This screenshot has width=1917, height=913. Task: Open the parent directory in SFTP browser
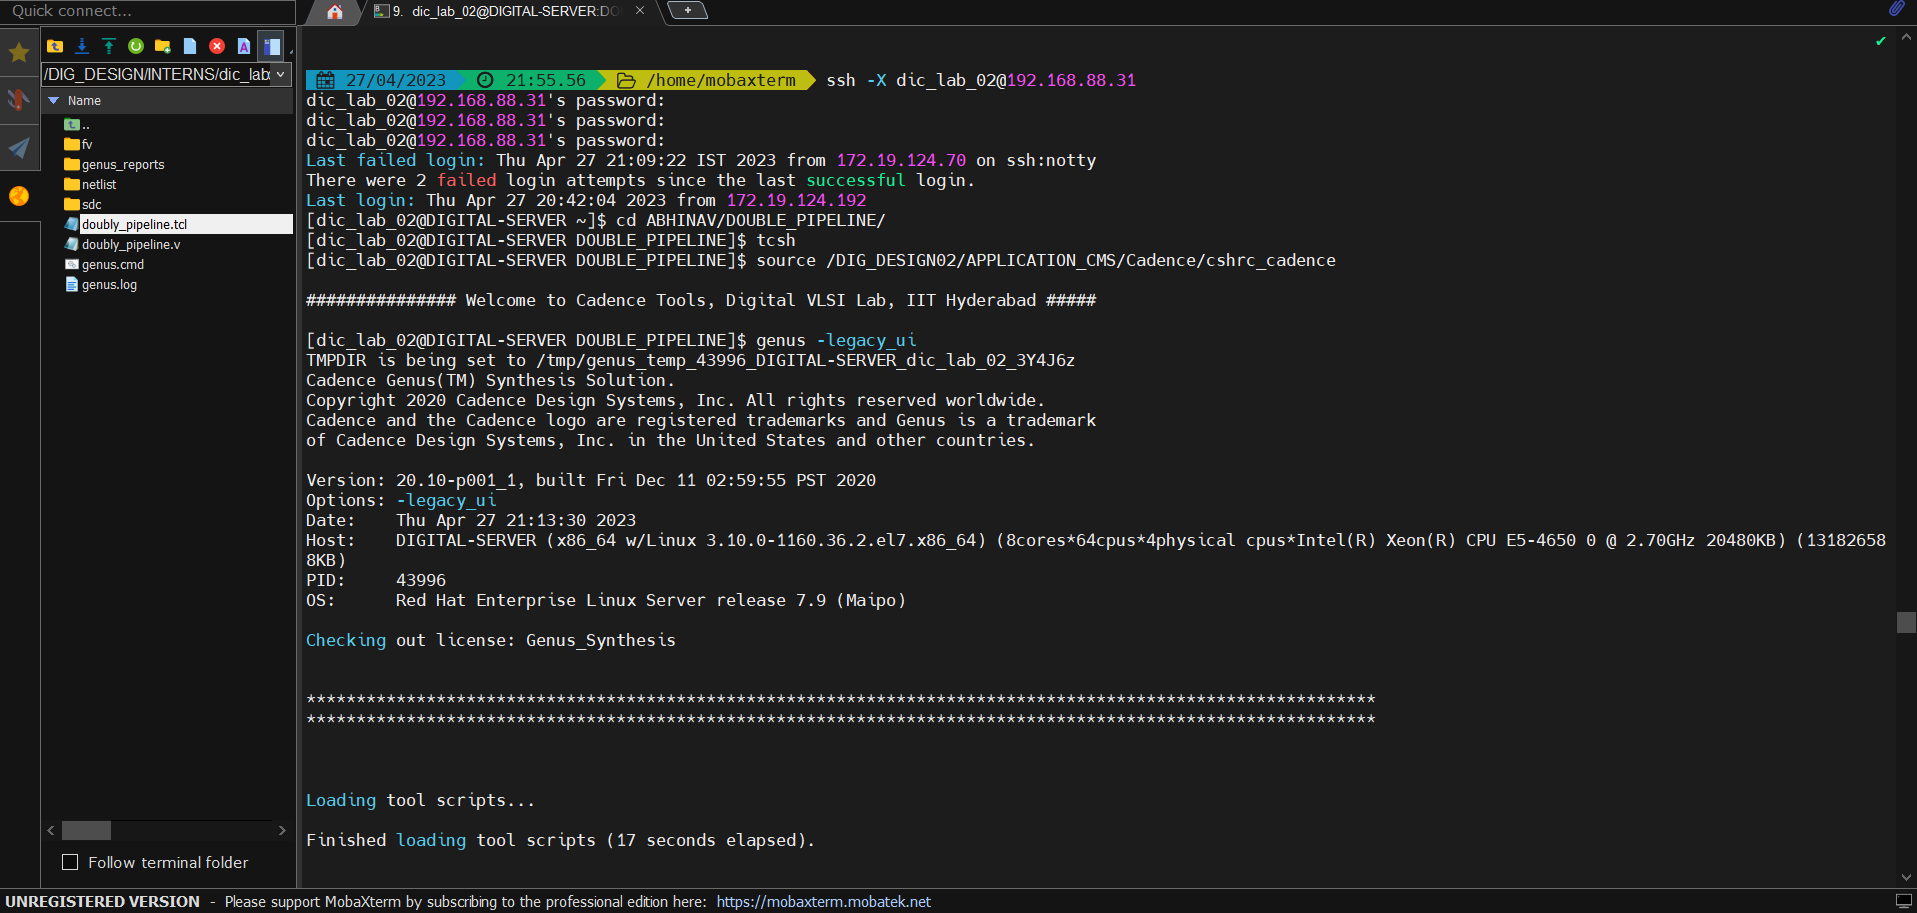(55, 46)
